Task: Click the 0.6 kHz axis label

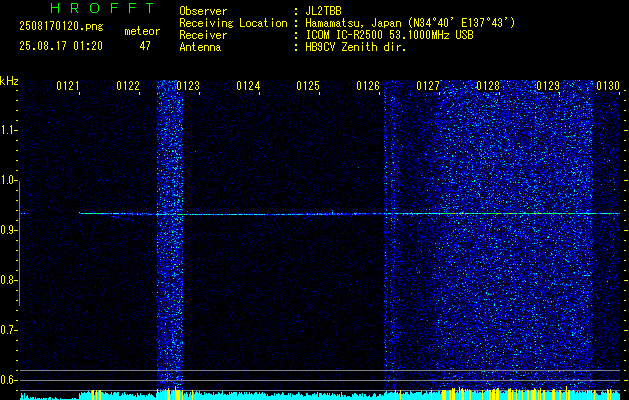Action: [8, 380]
